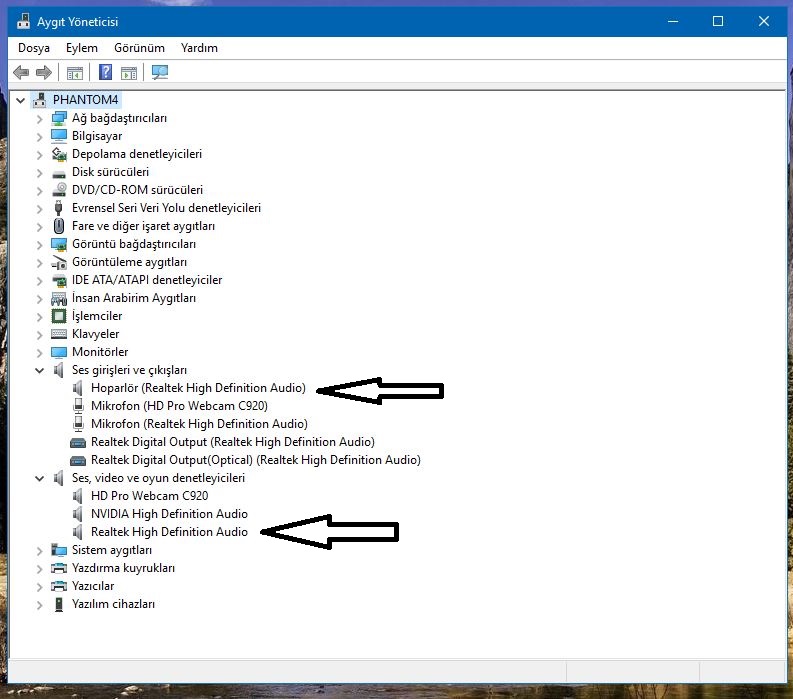The image size is (793, 699).
Task: Expand the Monitörler category
Action: tap(39, 353)
